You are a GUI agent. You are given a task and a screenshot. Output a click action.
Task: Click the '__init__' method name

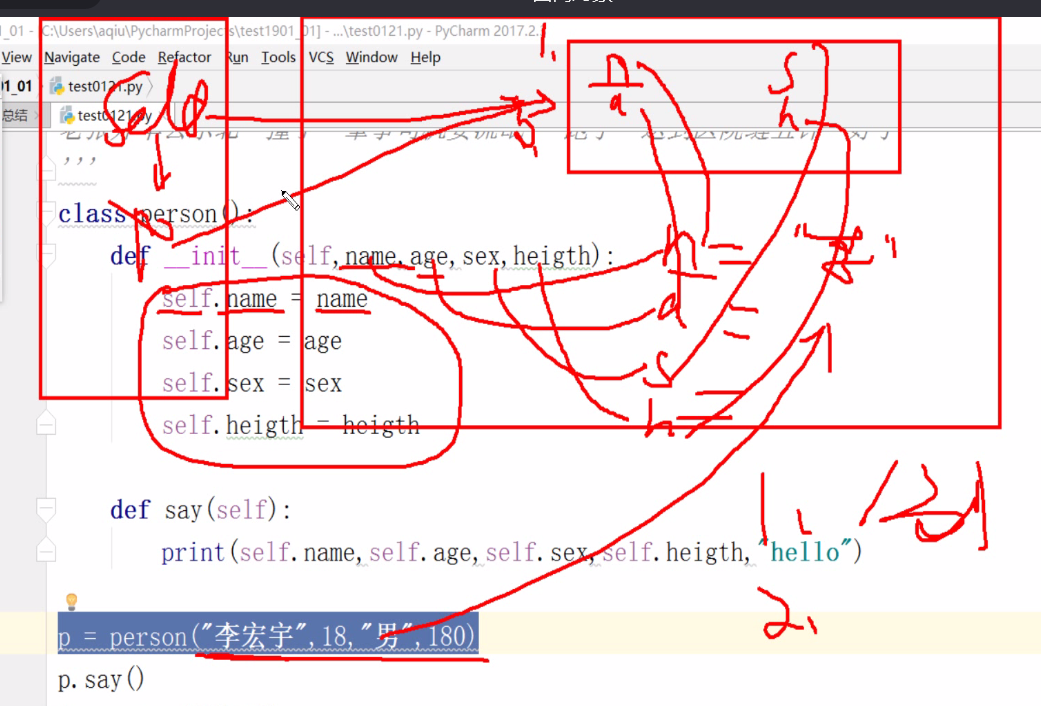pos(216,256)
